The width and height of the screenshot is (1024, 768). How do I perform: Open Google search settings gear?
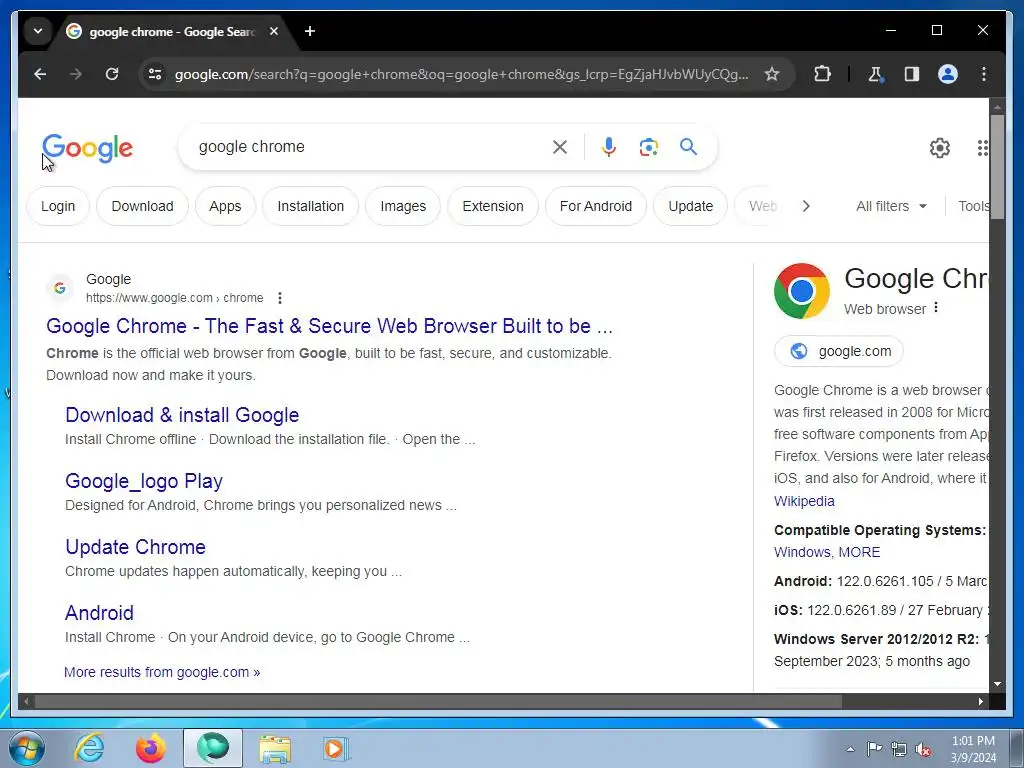coord(940,148)
